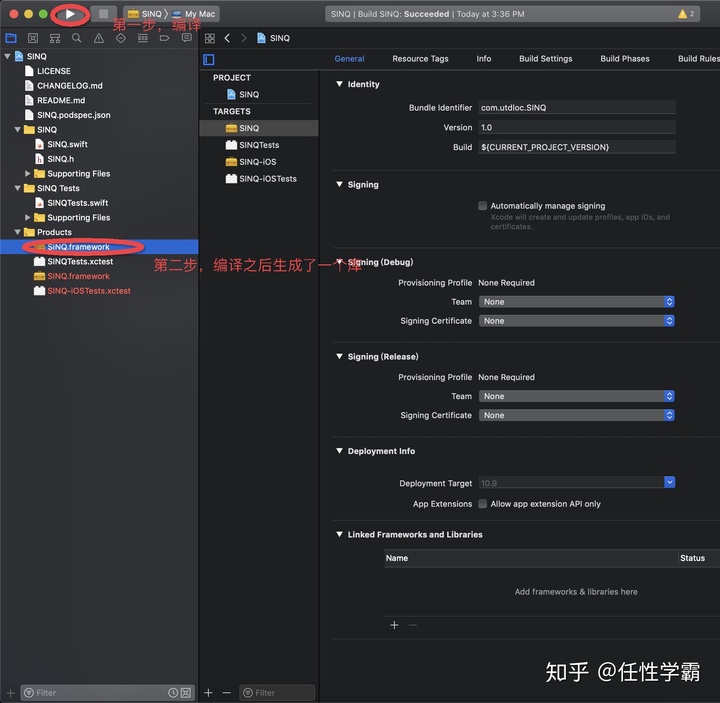Toggle recent files filter clock icon
The height and width of the screenshot is (703, 720).
173,692
